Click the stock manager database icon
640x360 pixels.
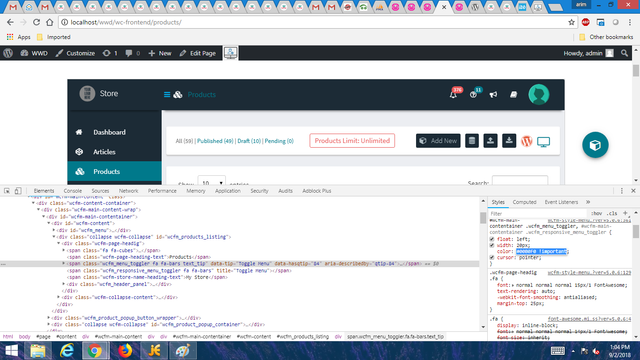pos(472,141)
